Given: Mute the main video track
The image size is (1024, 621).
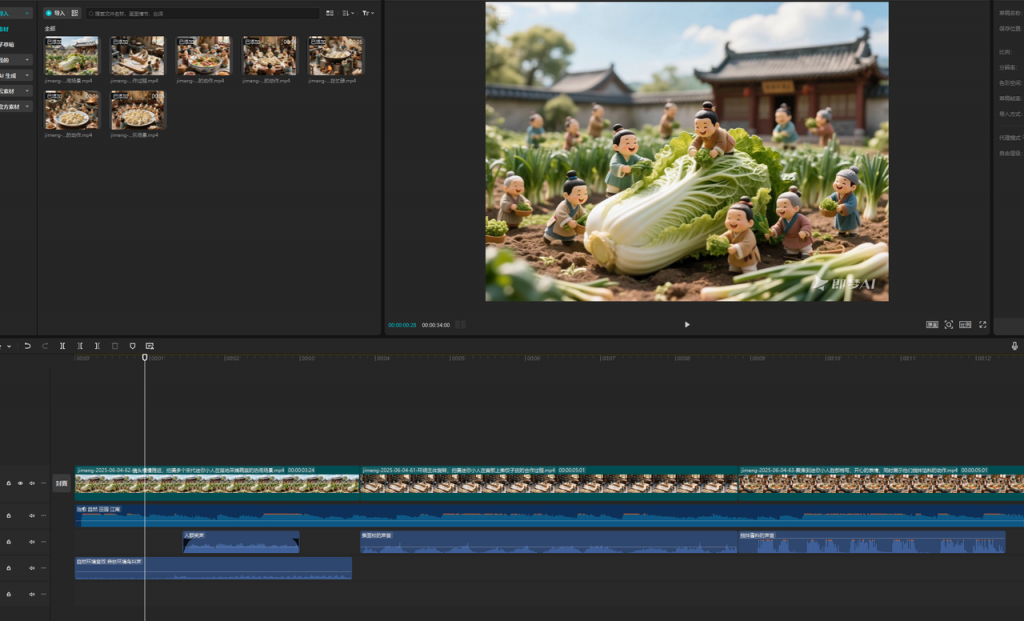Looking at the screenshot, I should coord(32,483).
